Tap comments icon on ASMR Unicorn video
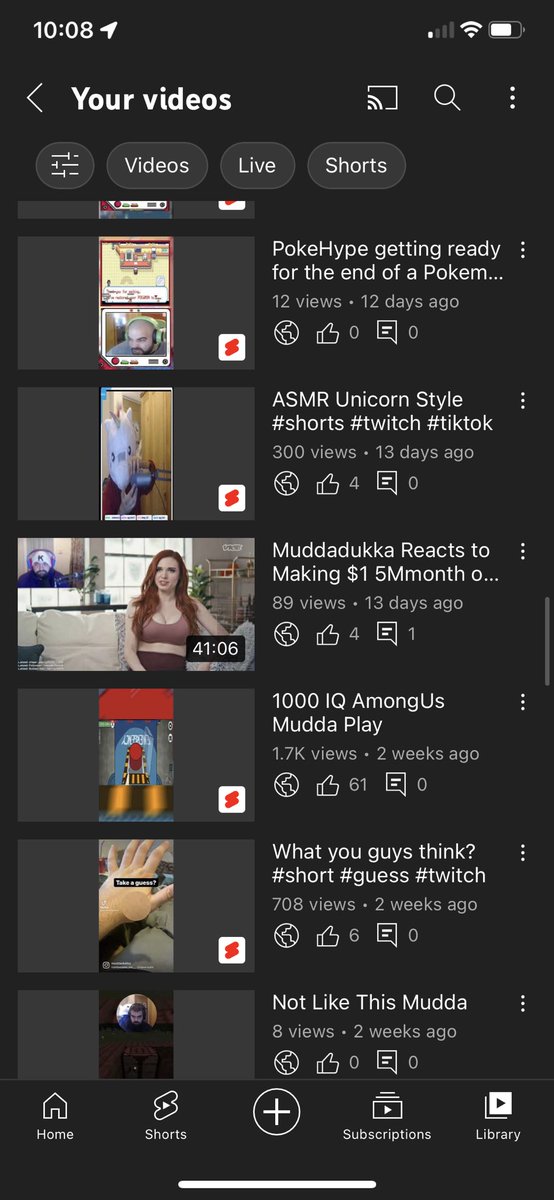Screen dimensions: 554x1200 tap(387, 484)
